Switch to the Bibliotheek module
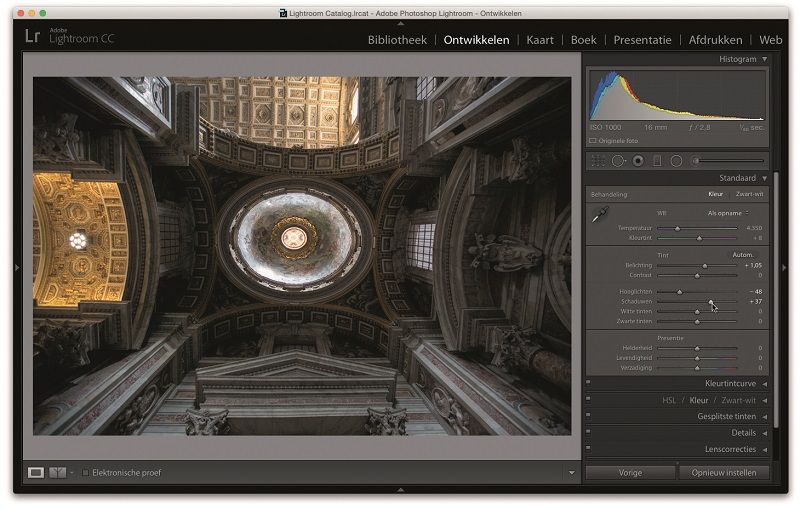The image size is (800, 509). (x=397, y=40)
